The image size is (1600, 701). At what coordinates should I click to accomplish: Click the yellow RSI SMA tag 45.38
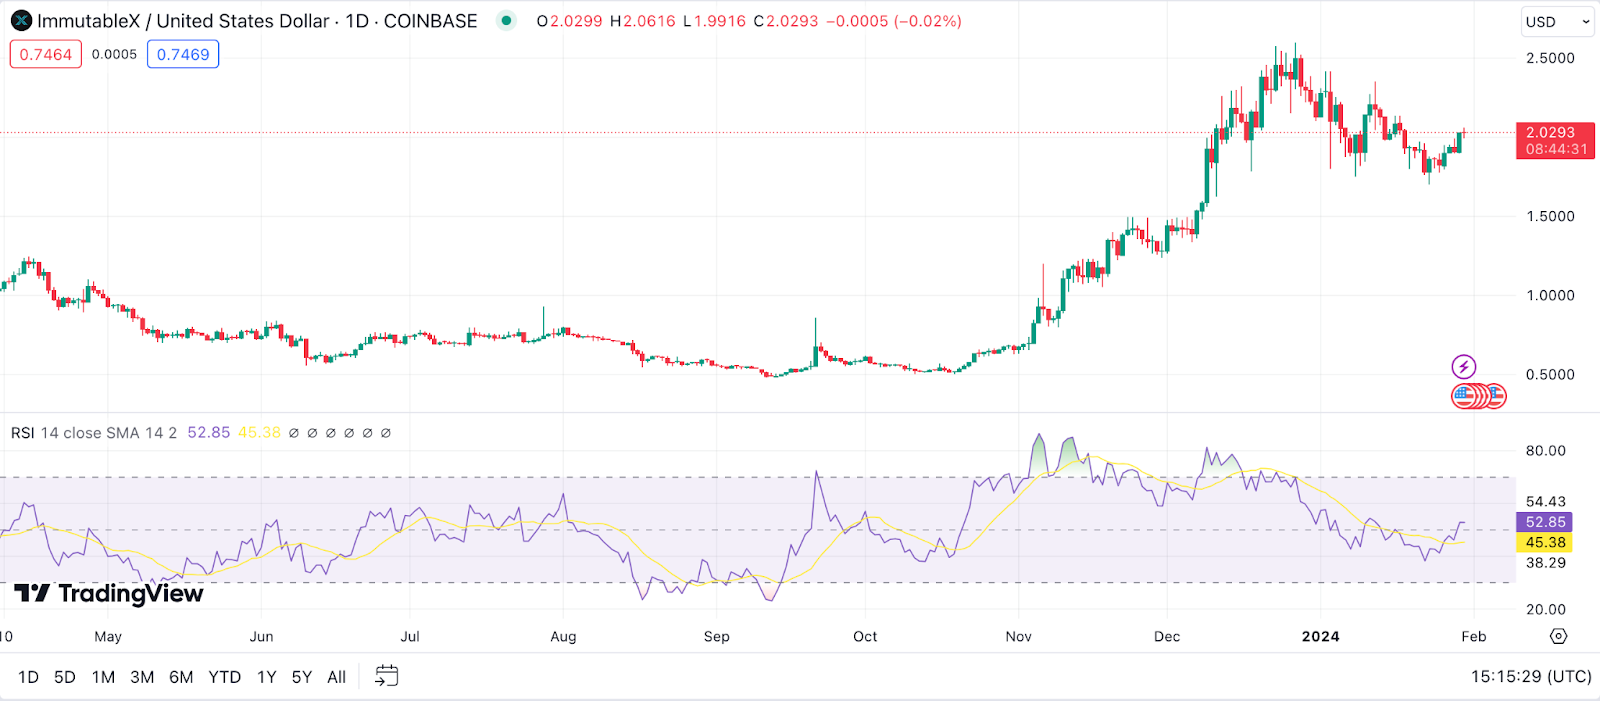click(1545, 543)
